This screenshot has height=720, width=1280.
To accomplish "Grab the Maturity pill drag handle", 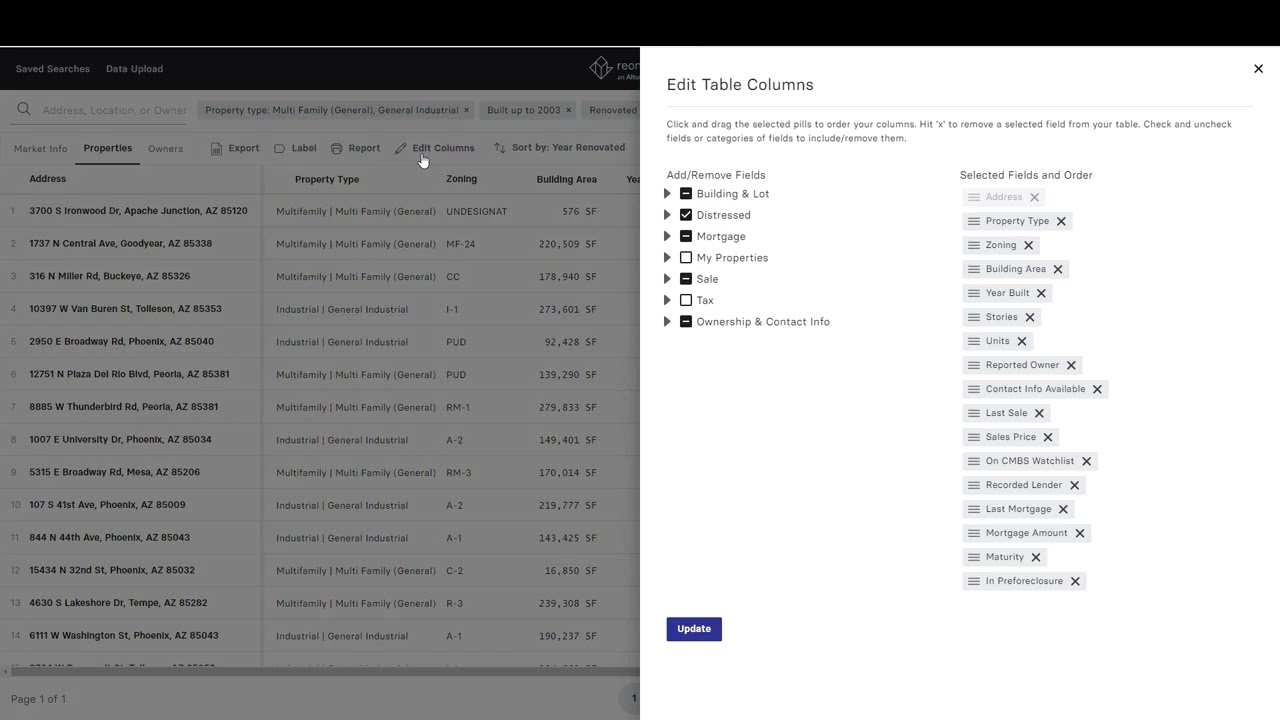I will [x=974, y=557].
